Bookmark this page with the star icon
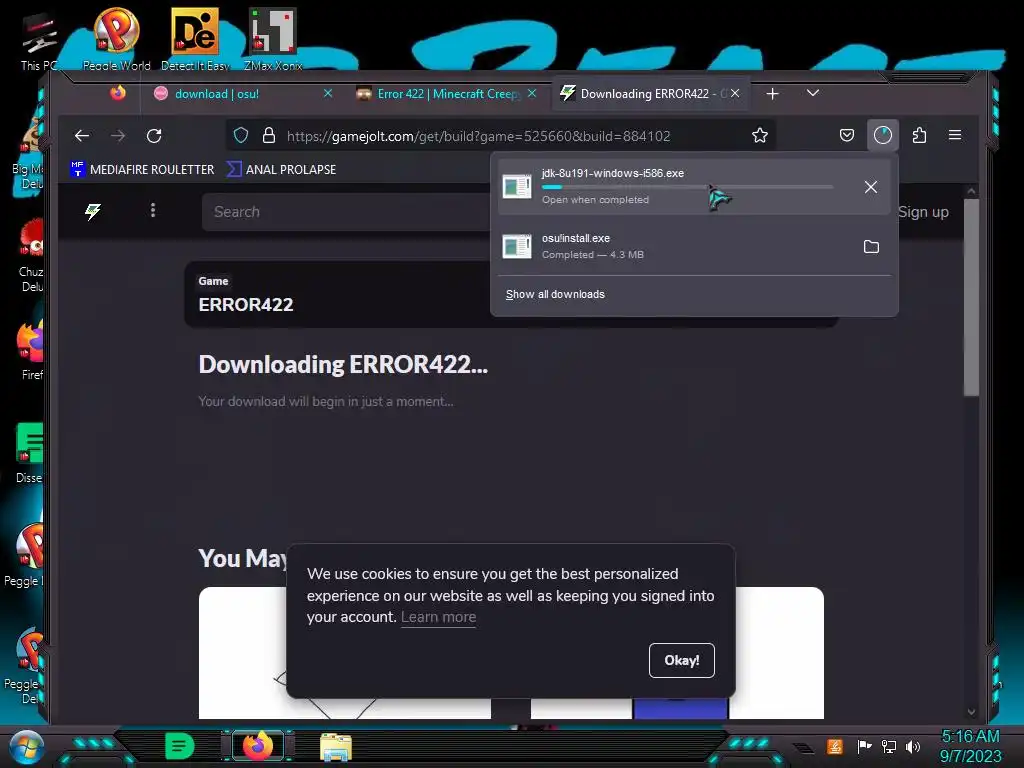This screenshot has width=1024, height=768. tap(760, 136)
